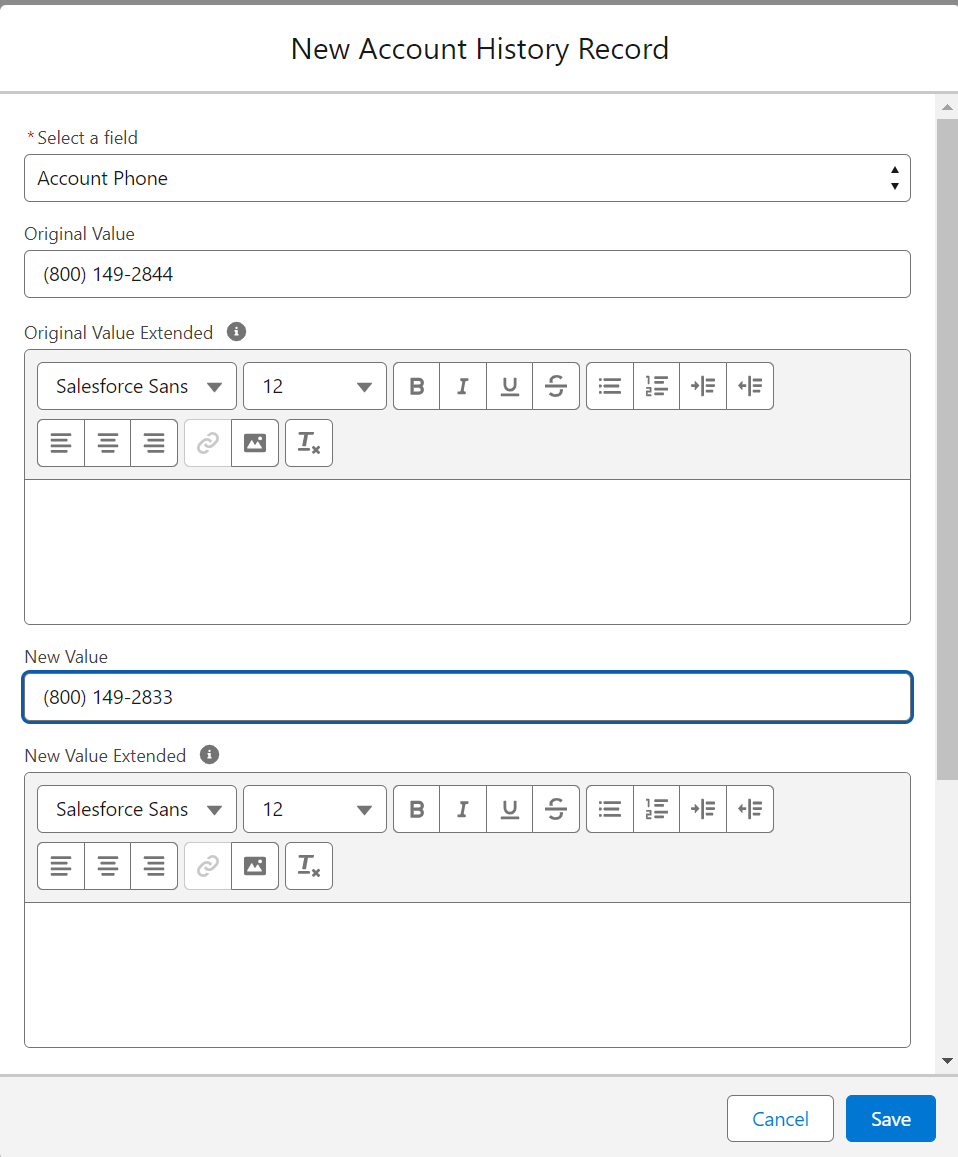Viewport: 958px width, 1157px height.
Task: Remove formatting in New Value Extended editor
Action: [x=309, y=866]
